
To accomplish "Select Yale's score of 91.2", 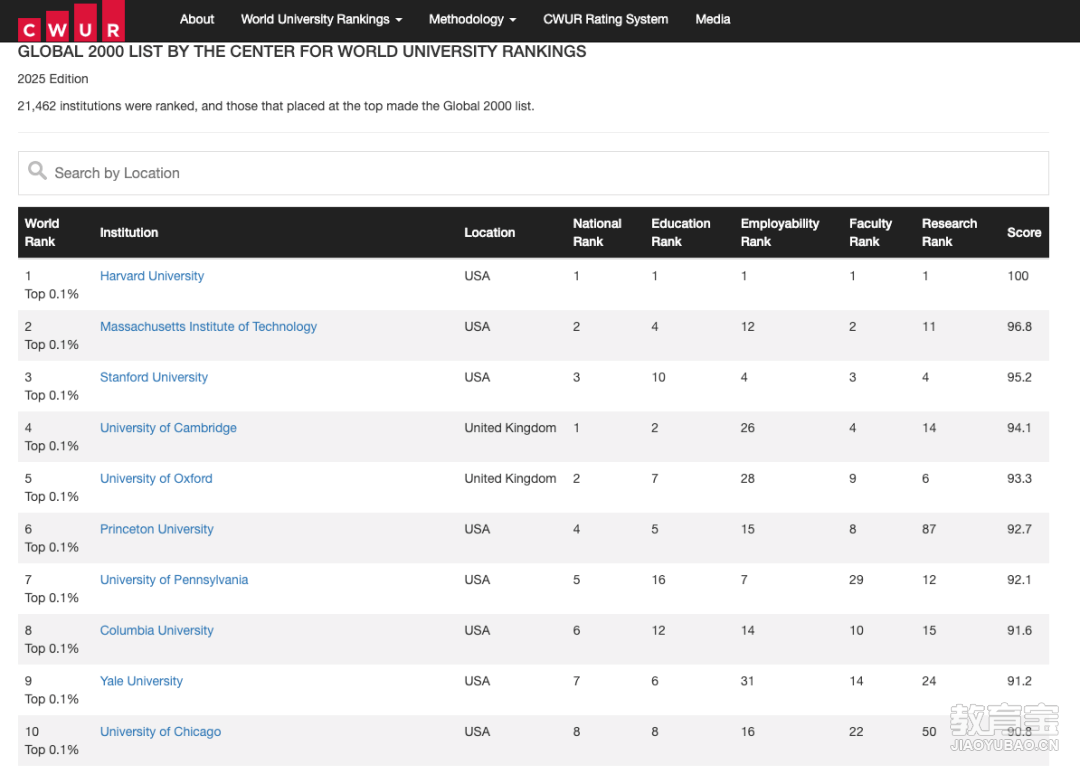I will click(1019, 681).
